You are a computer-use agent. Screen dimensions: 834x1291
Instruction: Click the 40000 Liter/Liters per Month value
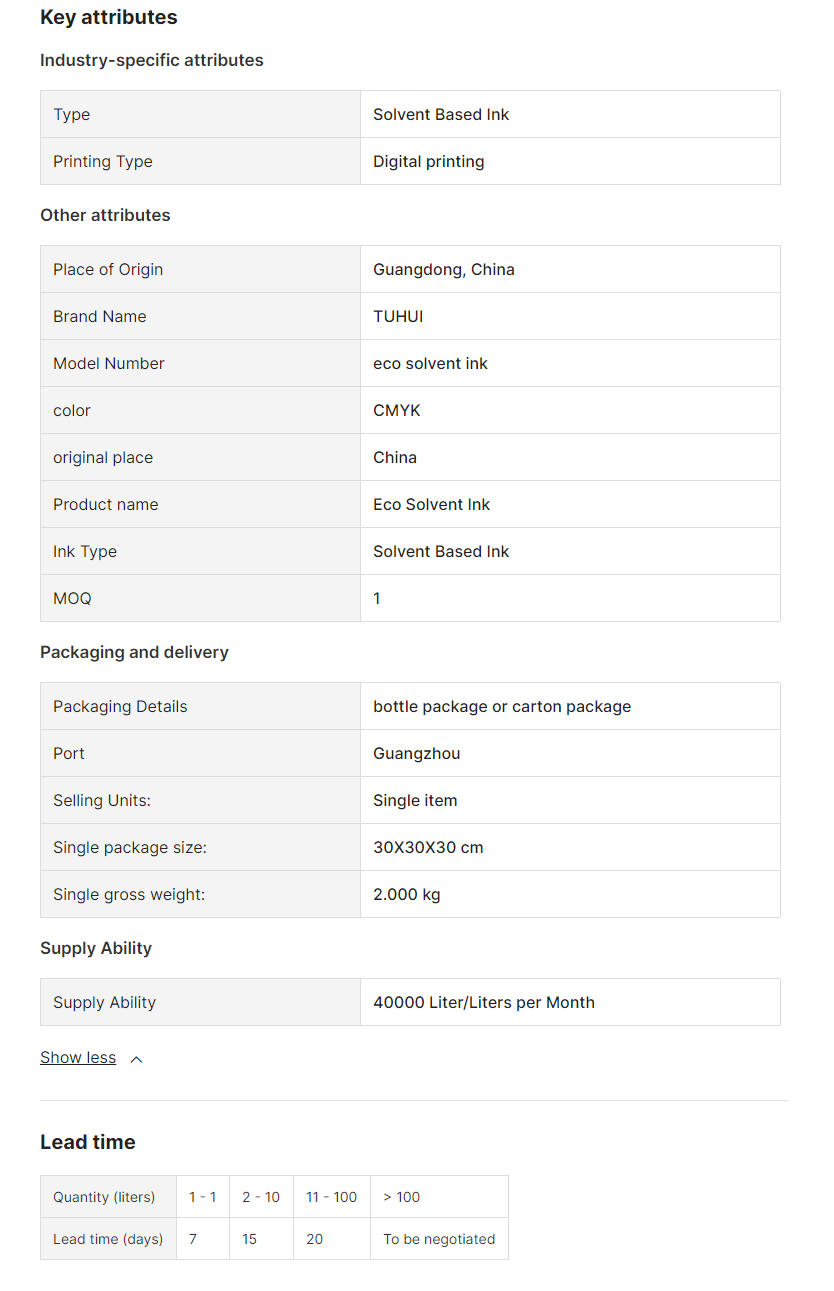click(483, 1003)
